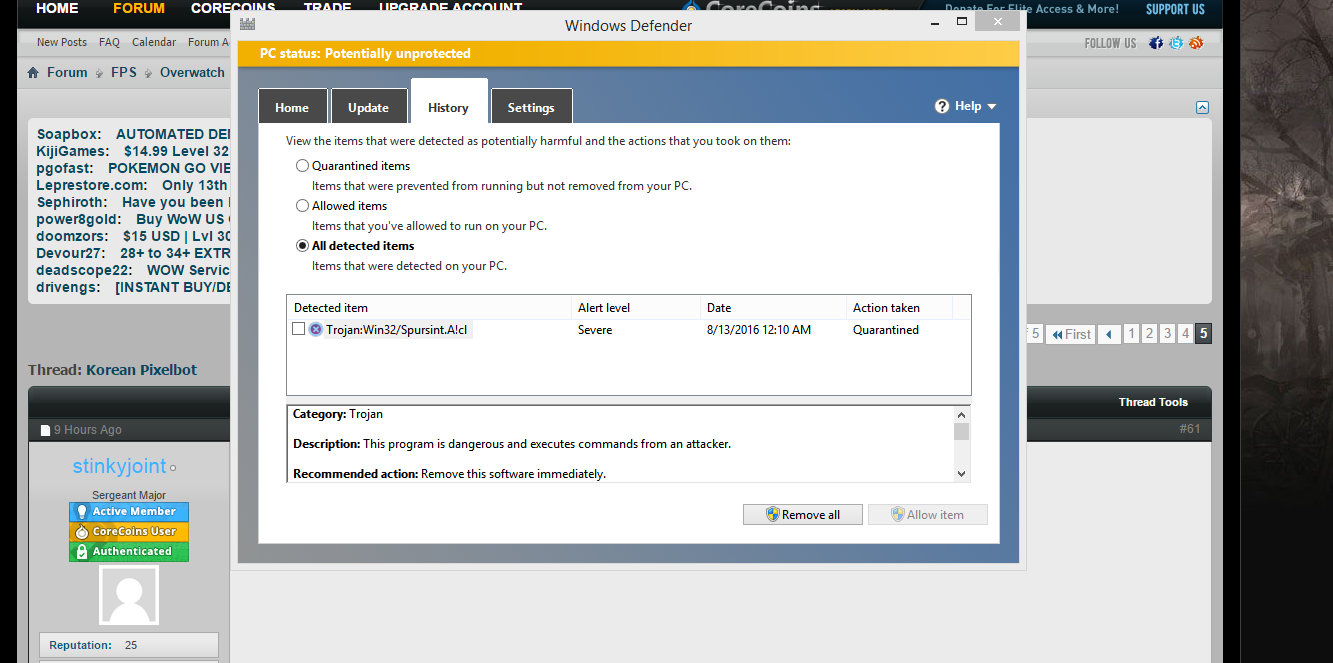Click the Forum breadcrumb link
The image size is (1333, 663).
(67, 73)
